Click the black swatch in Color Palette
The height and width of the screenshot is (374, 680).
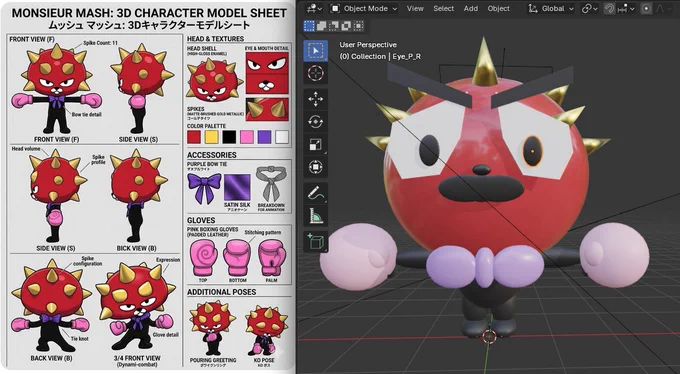tap(229, 137)
